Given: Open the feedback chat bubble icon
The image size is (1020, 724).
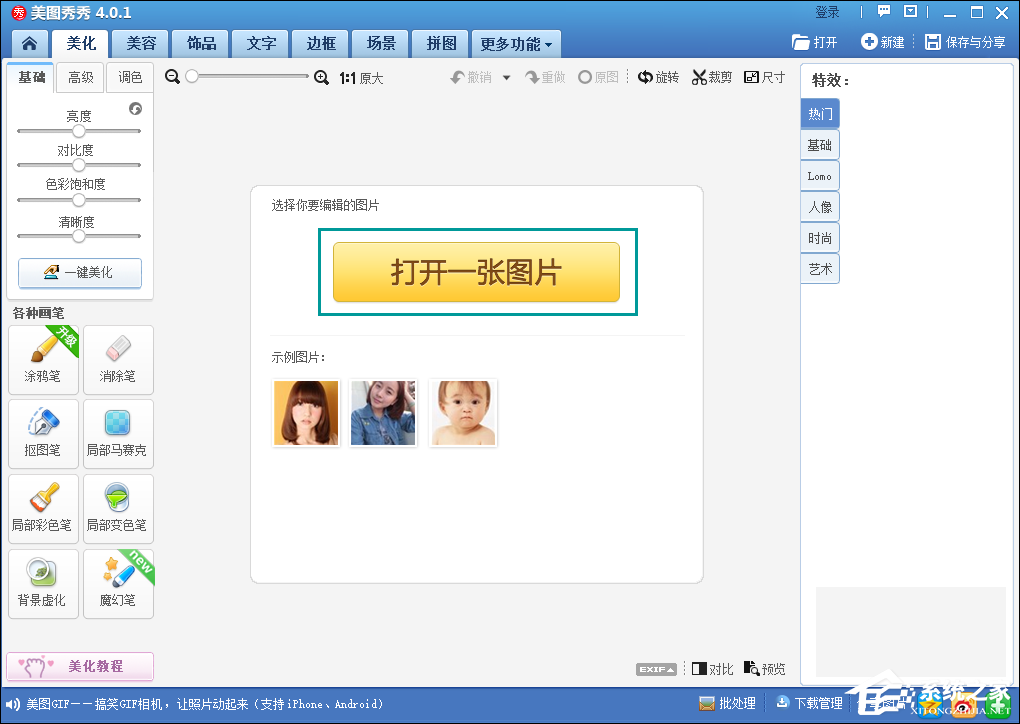Looking at the screenshot, I should [884, 11].
